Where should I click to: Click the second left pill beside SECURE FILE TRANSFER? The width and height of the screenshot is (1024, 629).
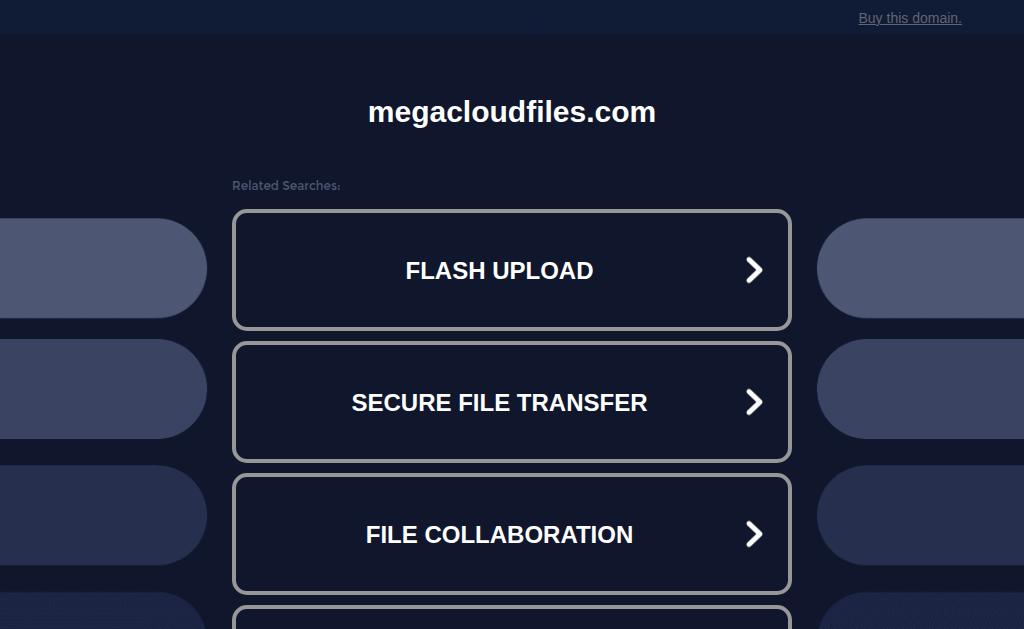coord(103,389)
